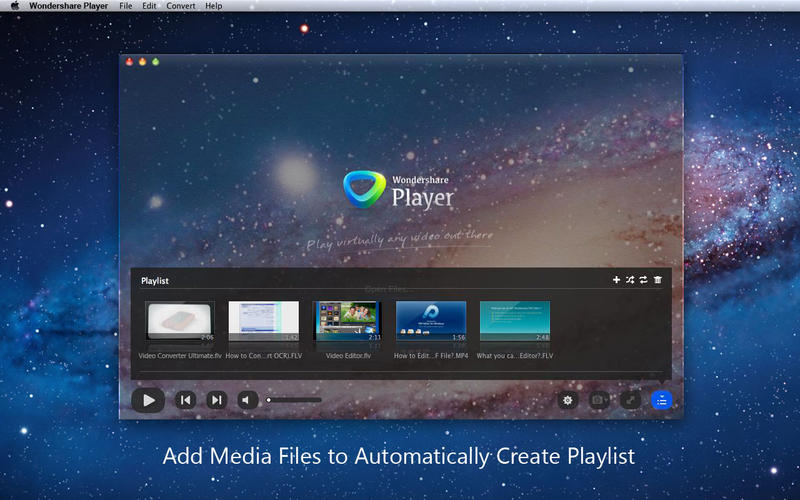
Task: Click the Open Files... link
Action: (x=388, y=290)
